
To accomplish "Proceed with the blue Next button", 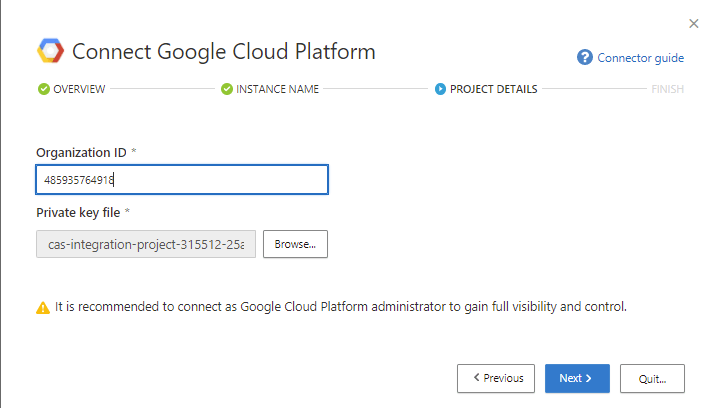I will [577, 378].
